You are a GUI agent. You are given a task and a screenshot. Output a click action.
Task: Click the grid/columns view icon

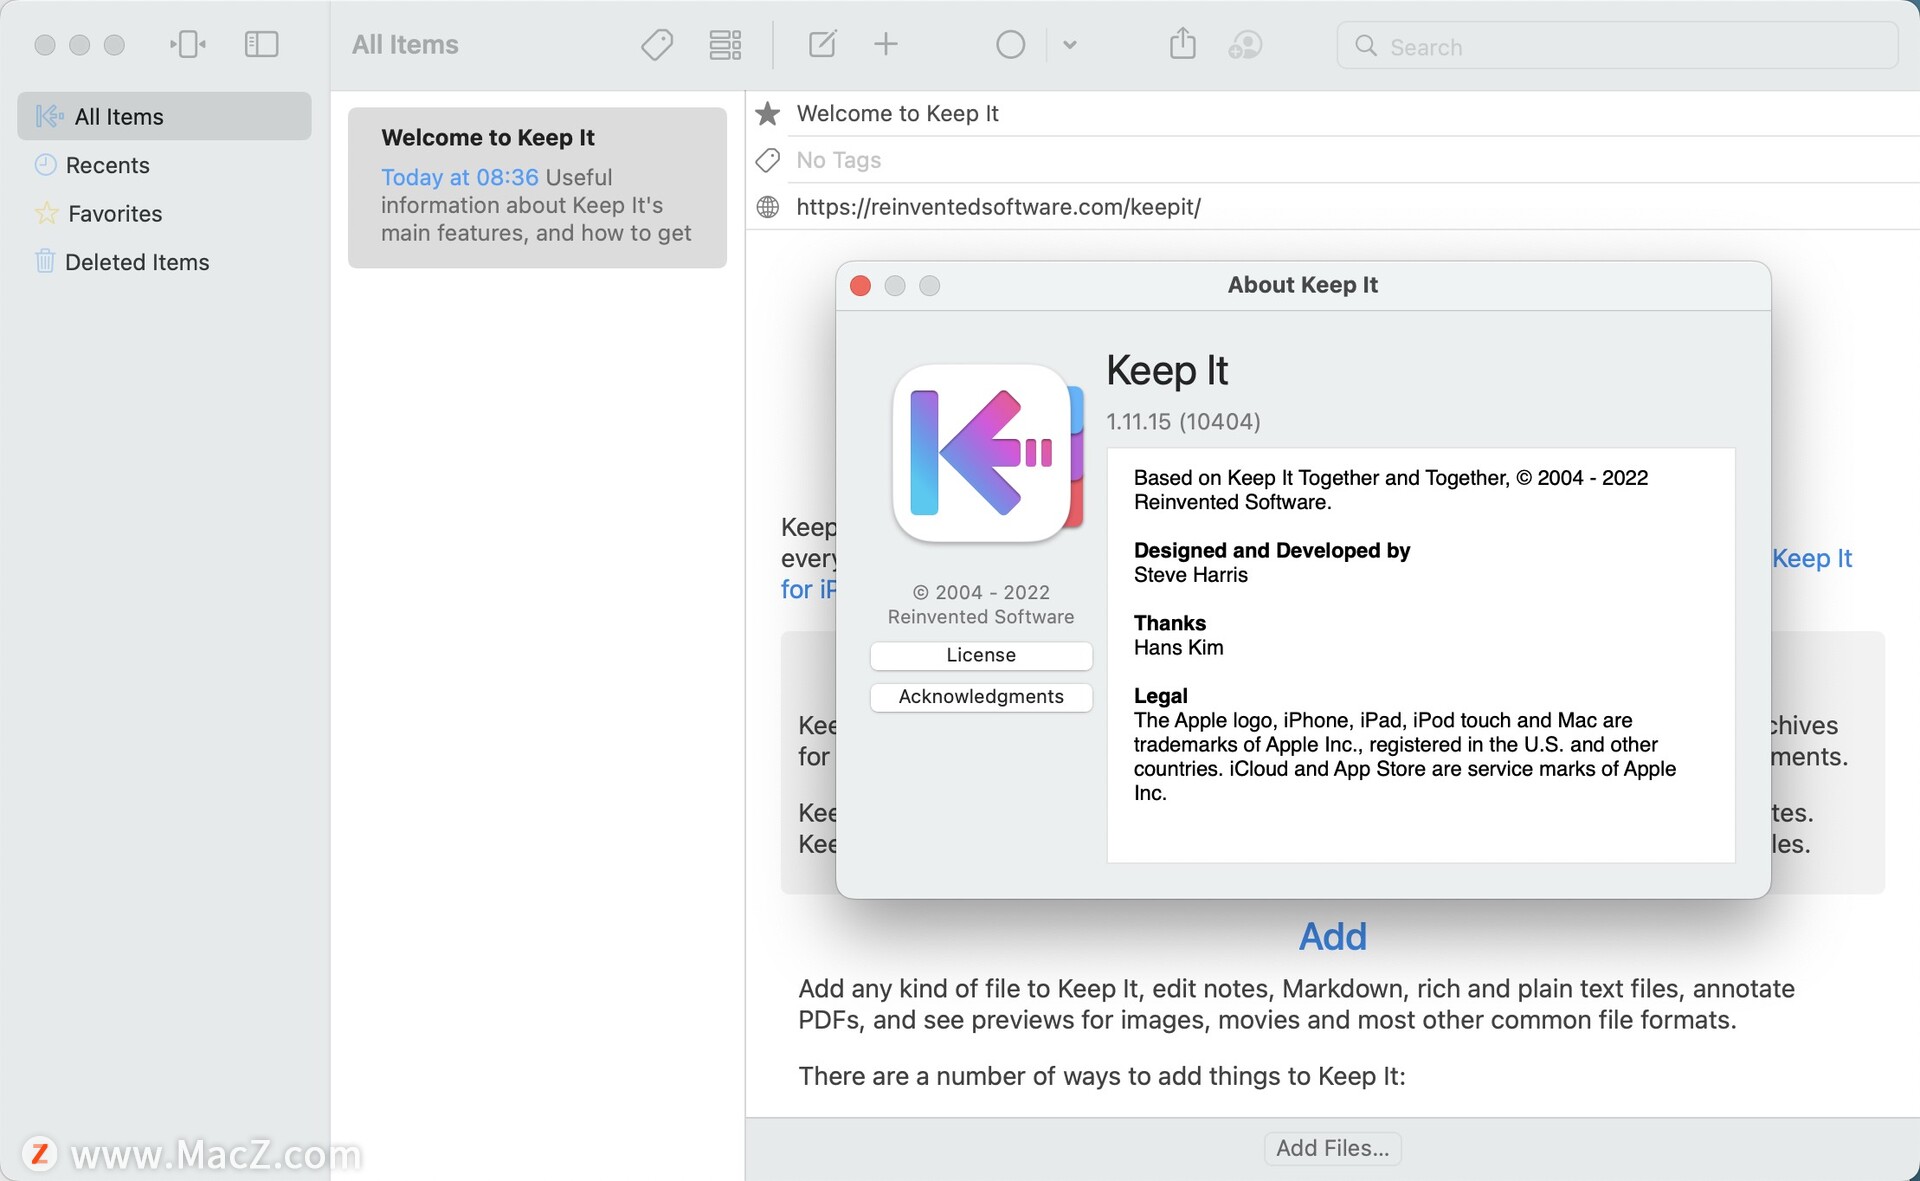click(x=725, y=45)
